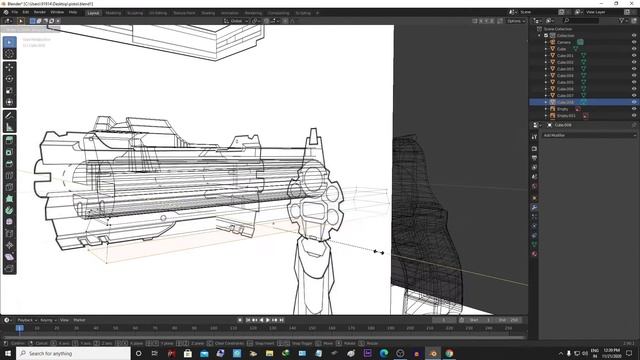Open the Modifier properties wrench tab
This screenshot has width=640, height=360.
click(534, 207)
